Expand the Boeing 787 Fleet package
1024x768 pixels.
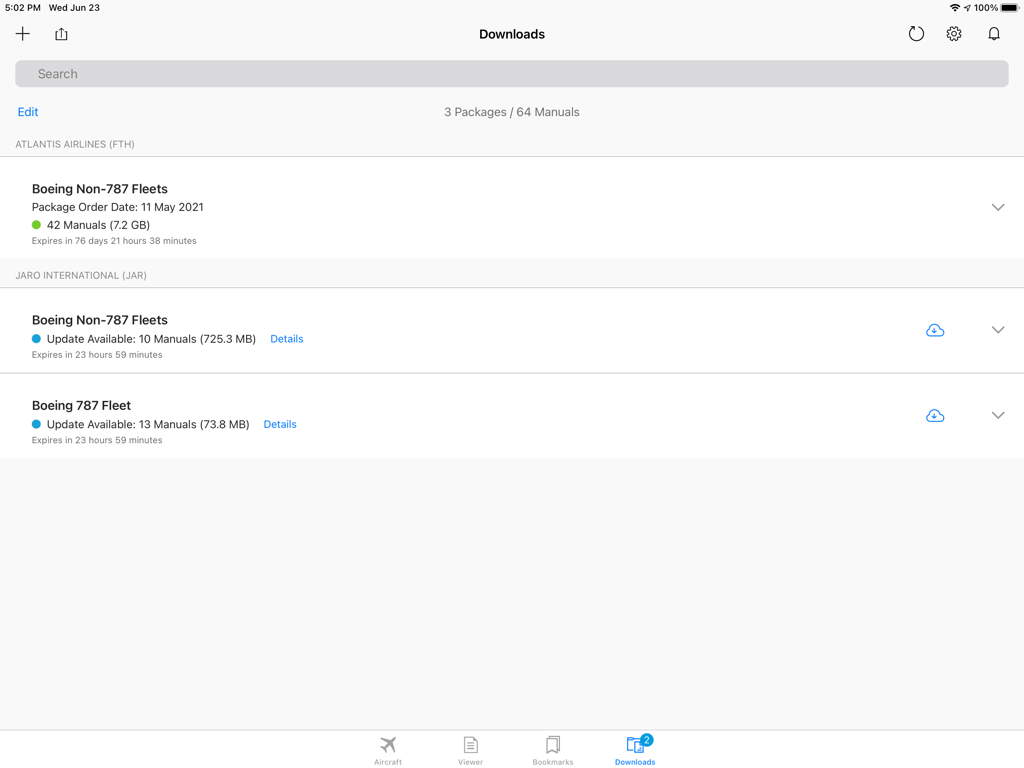pos(997,415)
